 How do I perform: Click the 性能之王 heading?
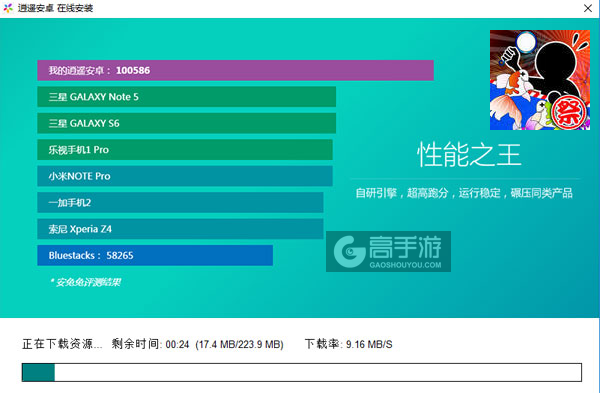pos(469,155)
